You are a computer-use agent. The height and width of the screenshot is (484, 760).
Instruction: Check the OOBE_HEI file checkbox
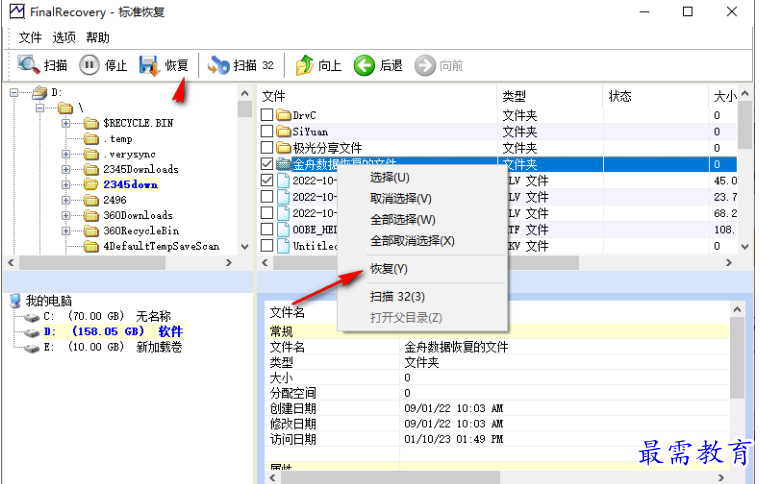click(267, 229)
